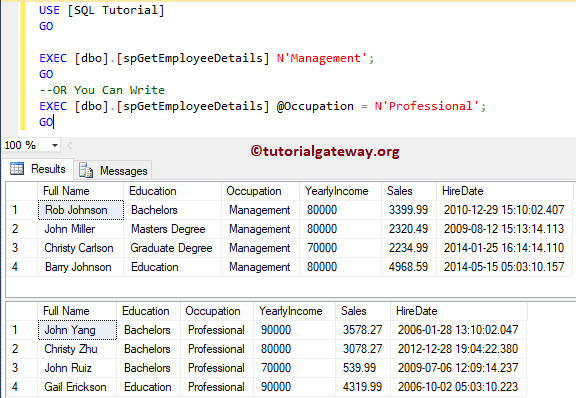This screenshot has width=576, height=398.
Task: Click HireDate 2009-07-06 12:09:14.237
Action: [459, 368]
